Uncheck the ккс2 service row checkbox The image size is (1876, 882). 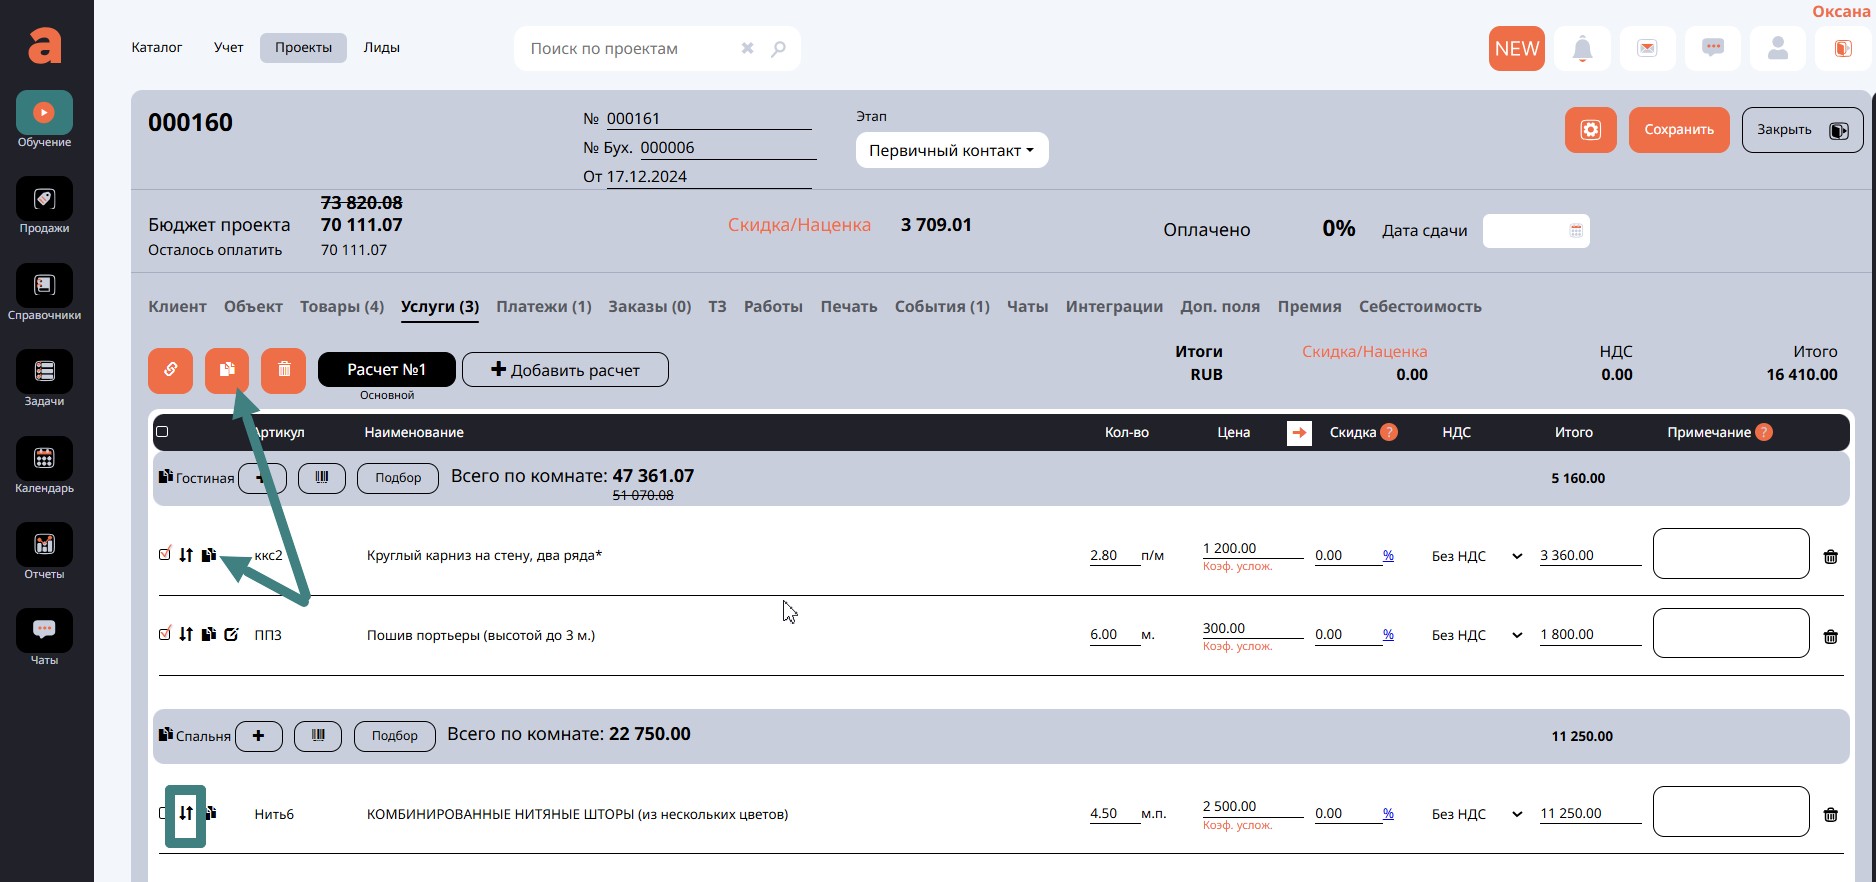point(165,554)
